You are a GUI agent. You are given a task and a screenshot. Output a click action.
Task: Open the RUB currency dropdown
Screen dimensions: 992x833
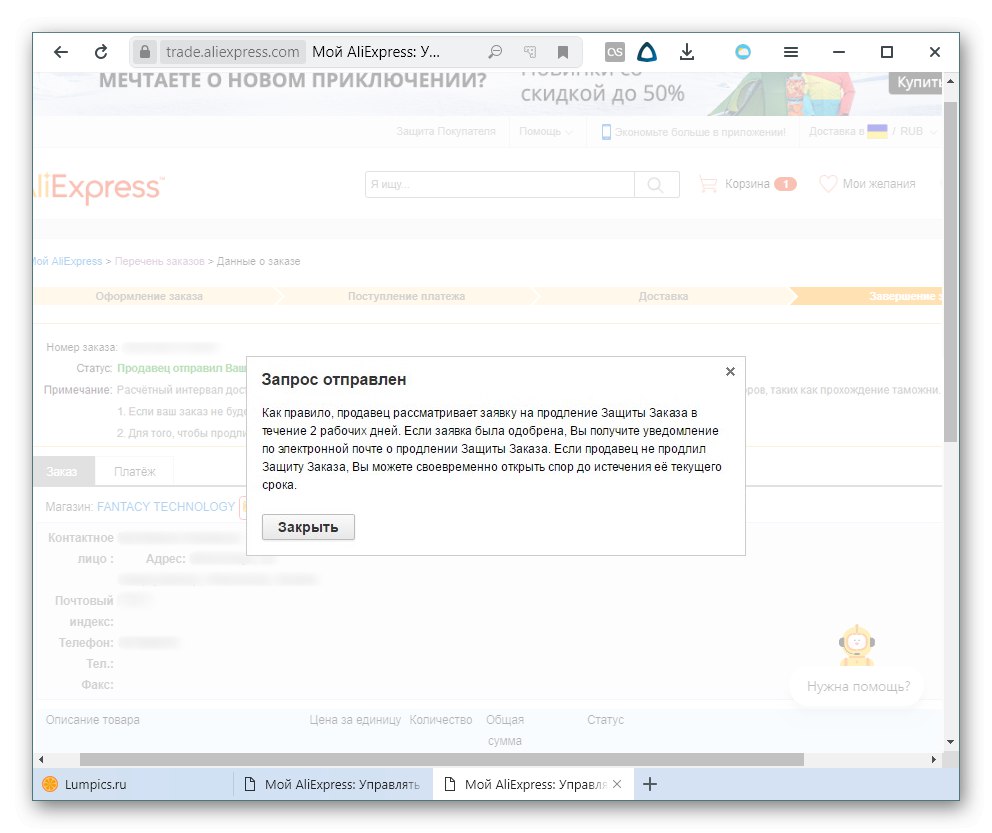pos(915,131)
